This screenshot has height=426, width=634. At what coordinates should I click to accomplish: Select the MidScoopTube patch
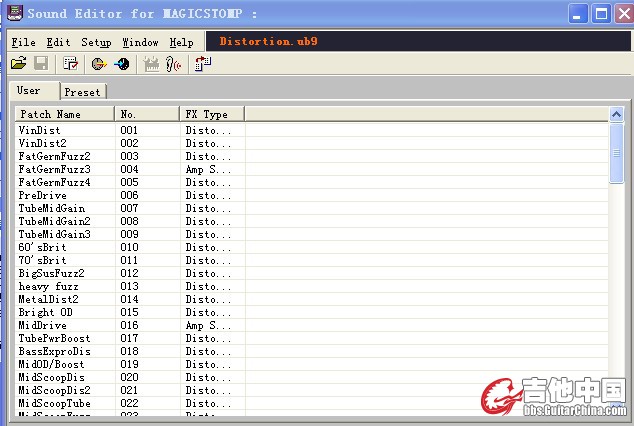point(55,403)
